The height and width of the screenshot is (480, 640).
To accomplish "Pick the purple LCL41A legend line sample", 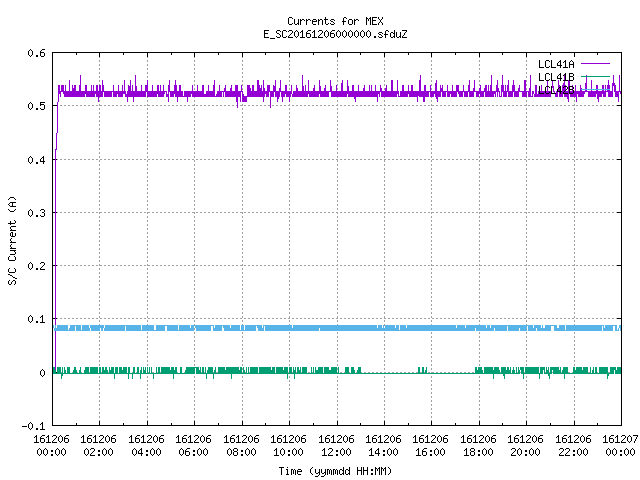I will pyautogui.click(x=595, y=64).
